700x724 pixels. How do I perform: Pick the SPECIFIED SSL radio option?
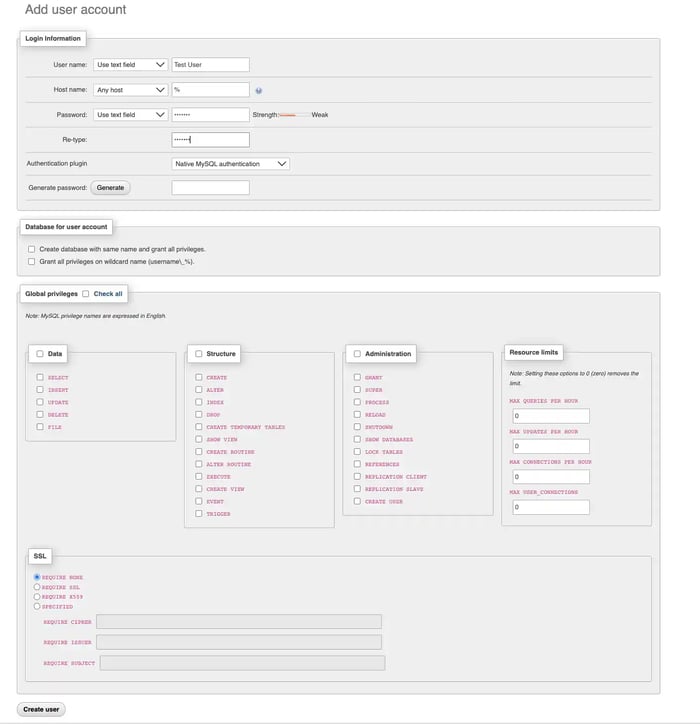[37, 606]
